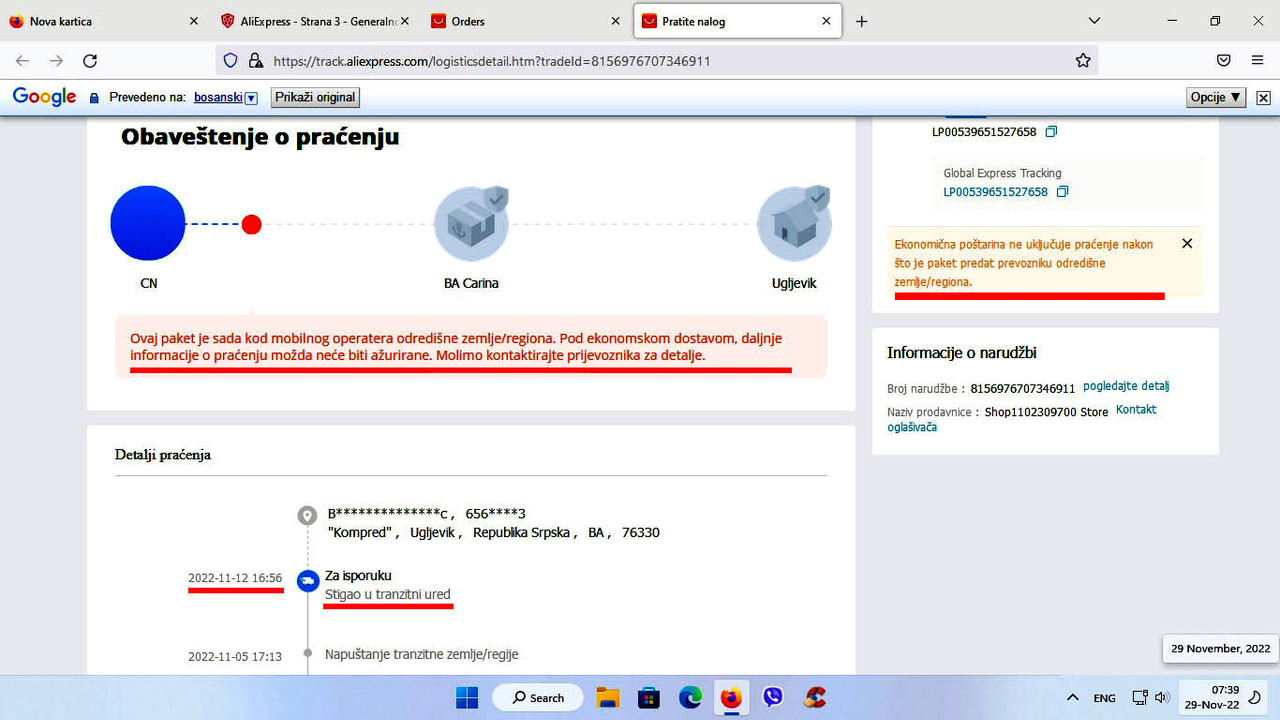Image resolution: width=1280 pixels, height=720 pixels.
Task: Close the Nova kartica tab
Action: pyautogui.click(x=194, y=21)
